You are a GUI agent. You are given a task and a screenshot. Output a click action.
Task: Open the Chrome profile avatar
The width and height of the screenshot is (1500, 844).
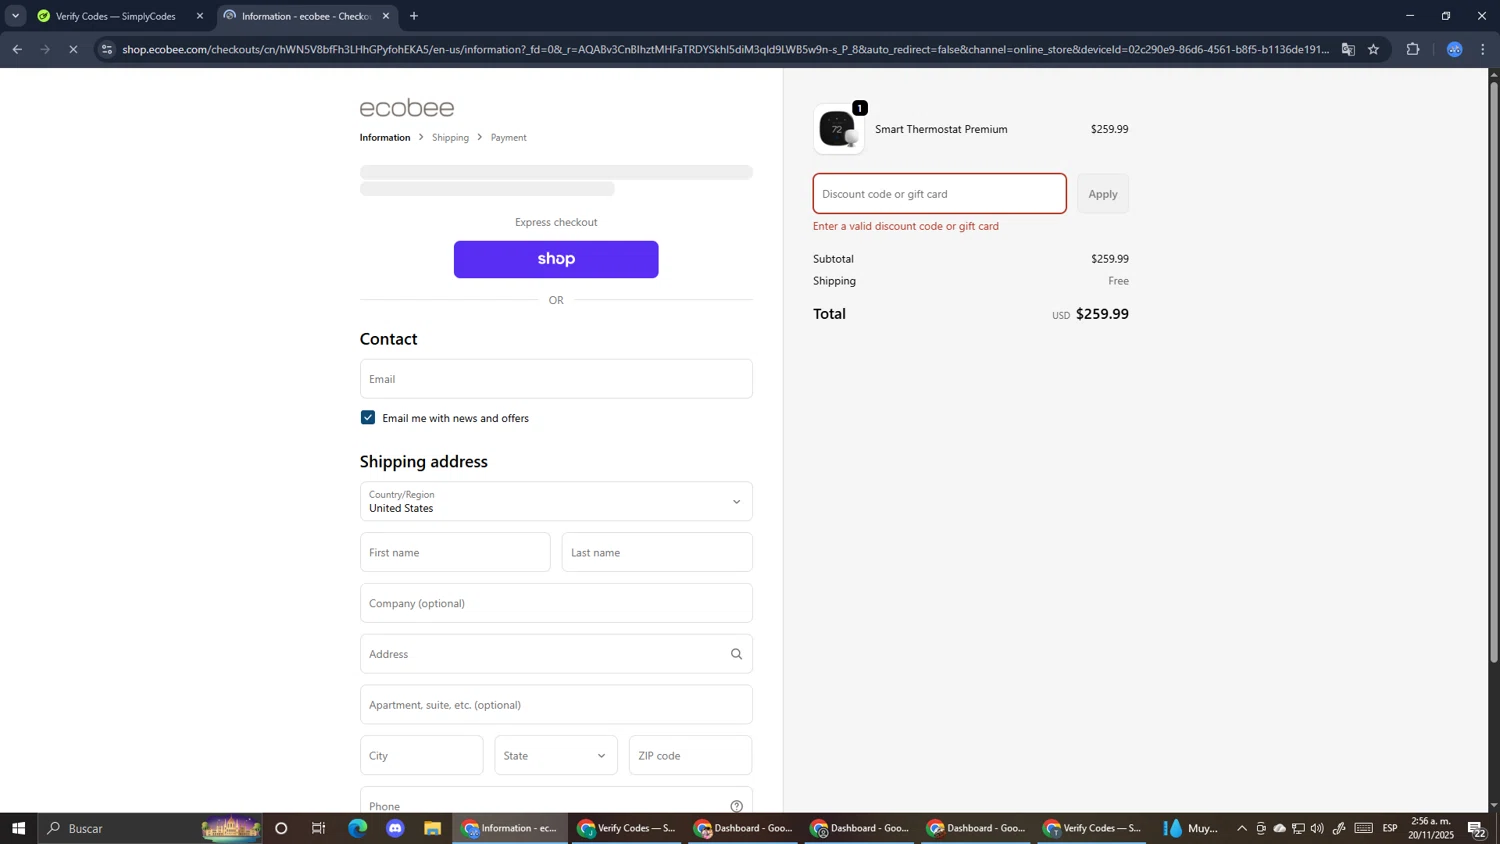(x=1454, y=49)
